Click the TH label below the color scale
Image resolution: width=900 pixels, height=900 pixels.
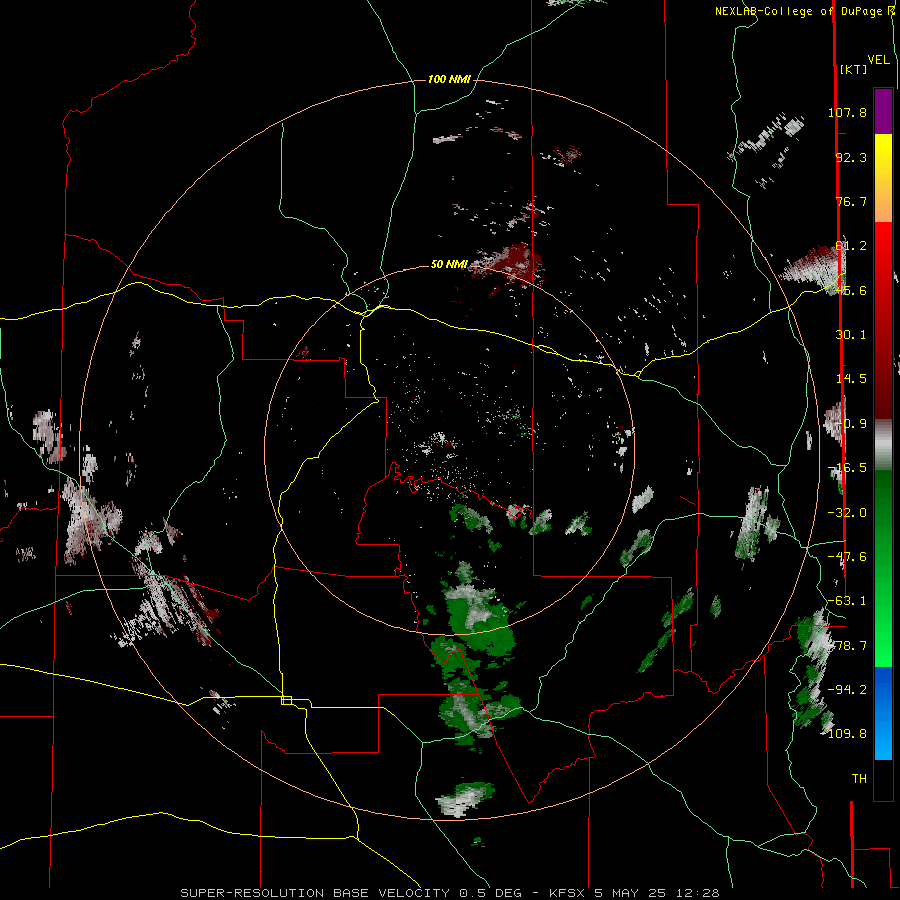[x=859, y=778]
